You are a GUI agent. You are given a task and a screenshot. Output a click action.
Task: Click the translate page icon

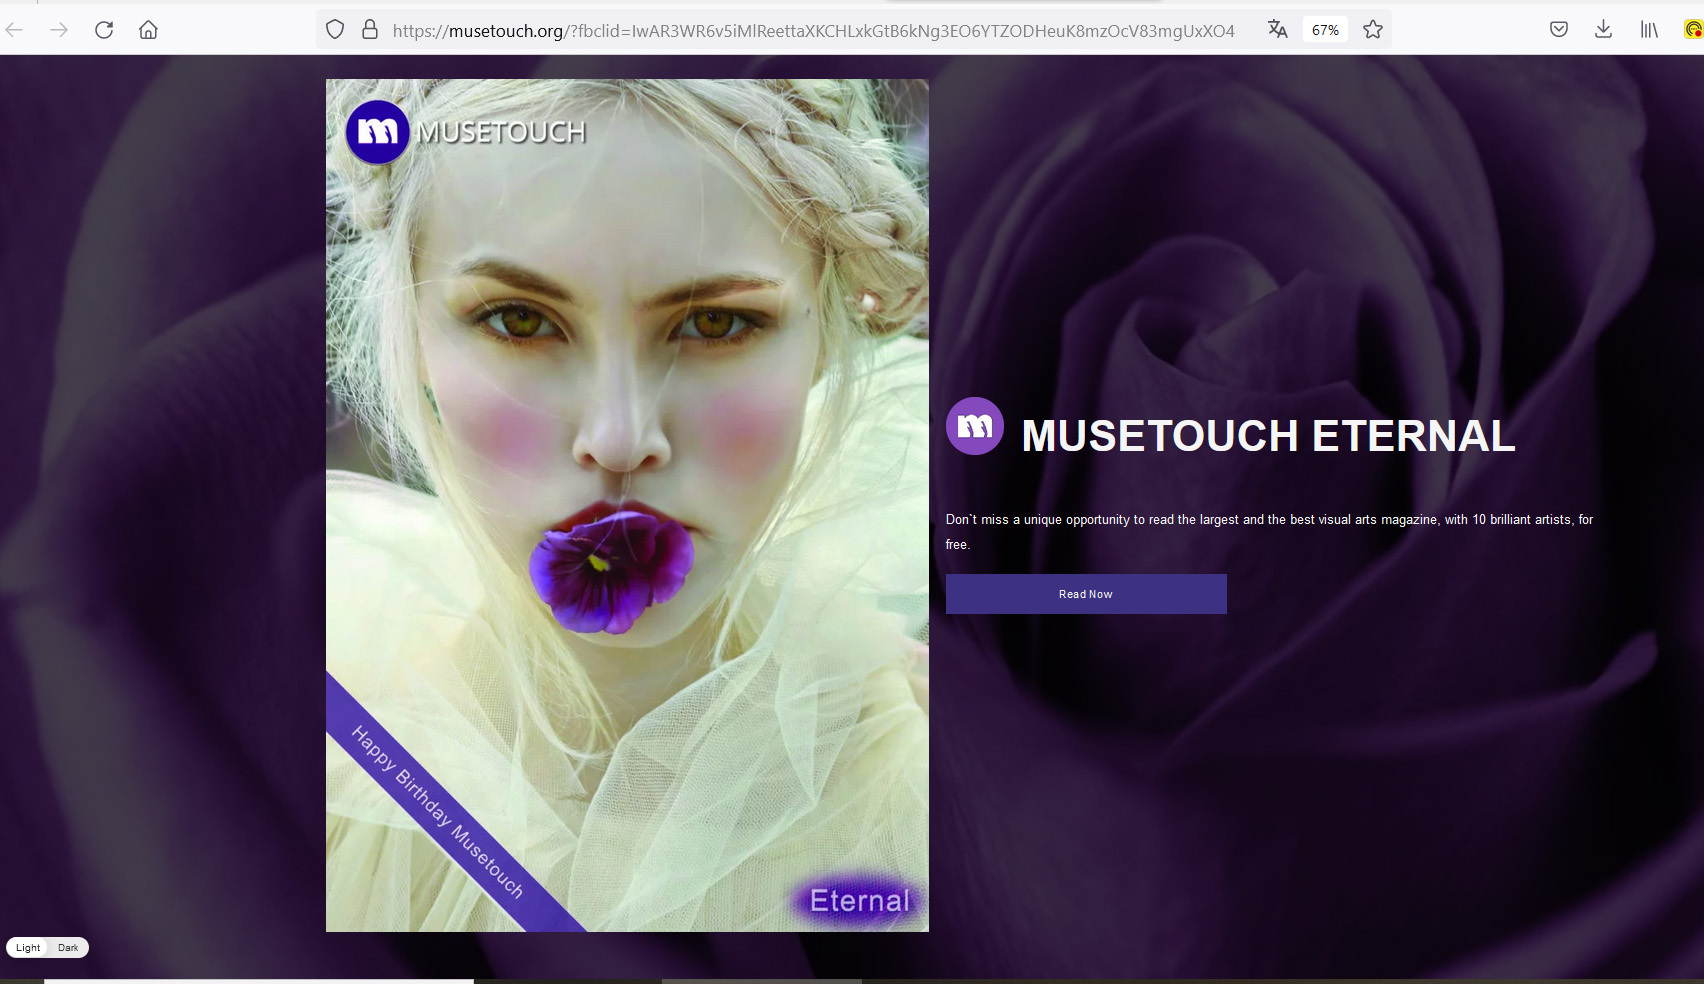(1277, 30)
